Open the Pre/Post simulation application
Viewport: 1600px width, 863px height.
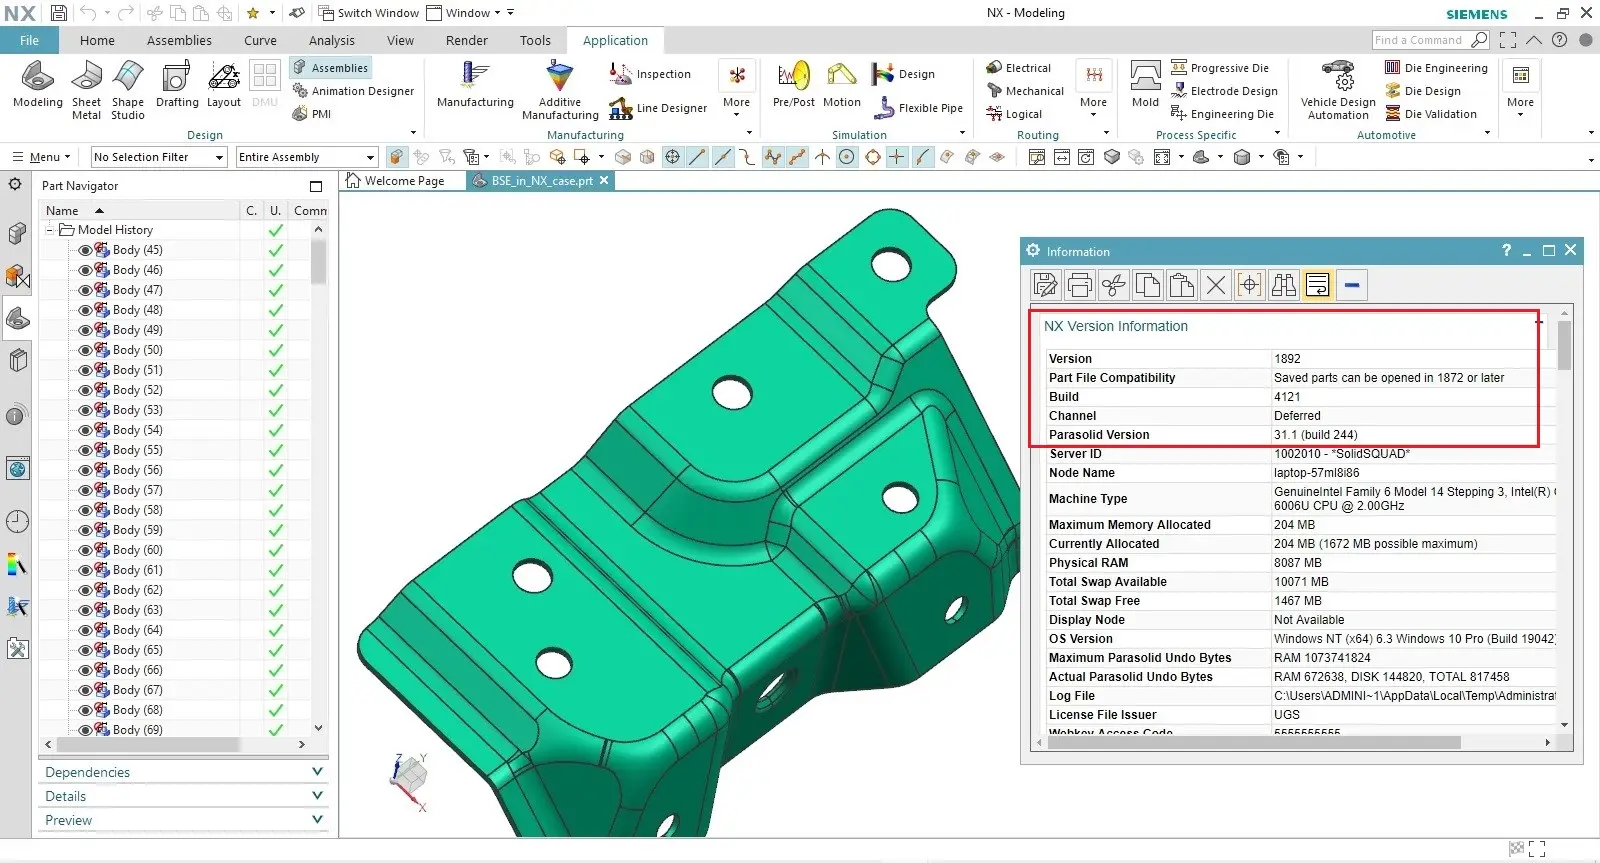tap(794, 85)
